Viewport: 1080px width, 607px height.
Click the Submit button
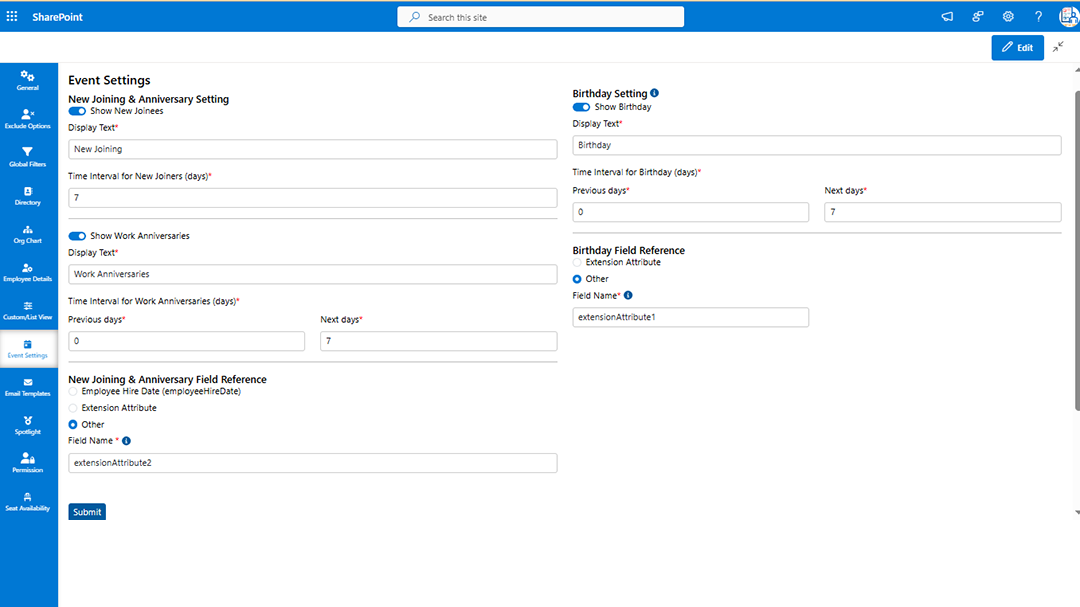point(86,511)
